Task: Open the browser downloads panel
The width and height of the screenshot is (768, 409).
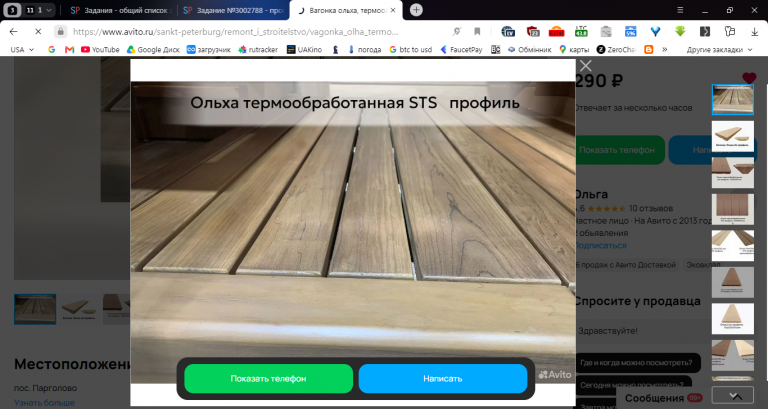Action: [x=754, y=32]
